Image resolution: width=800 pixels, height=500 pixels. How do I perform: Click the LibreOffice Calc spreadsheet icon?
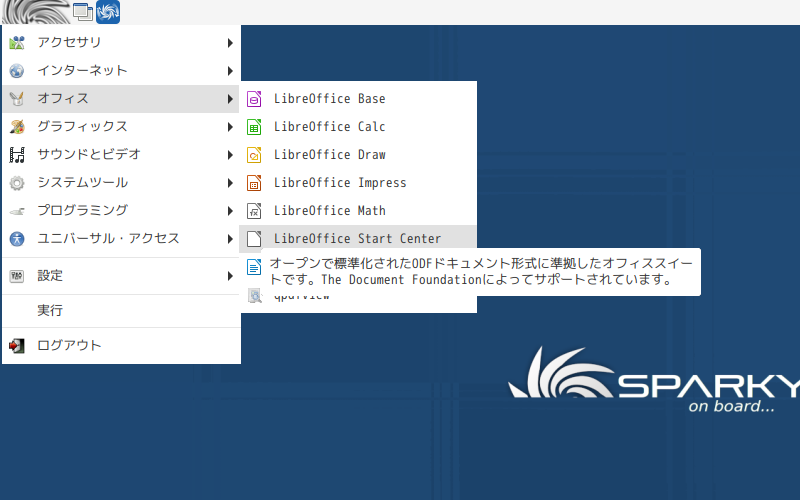click(x=254, y=127)
